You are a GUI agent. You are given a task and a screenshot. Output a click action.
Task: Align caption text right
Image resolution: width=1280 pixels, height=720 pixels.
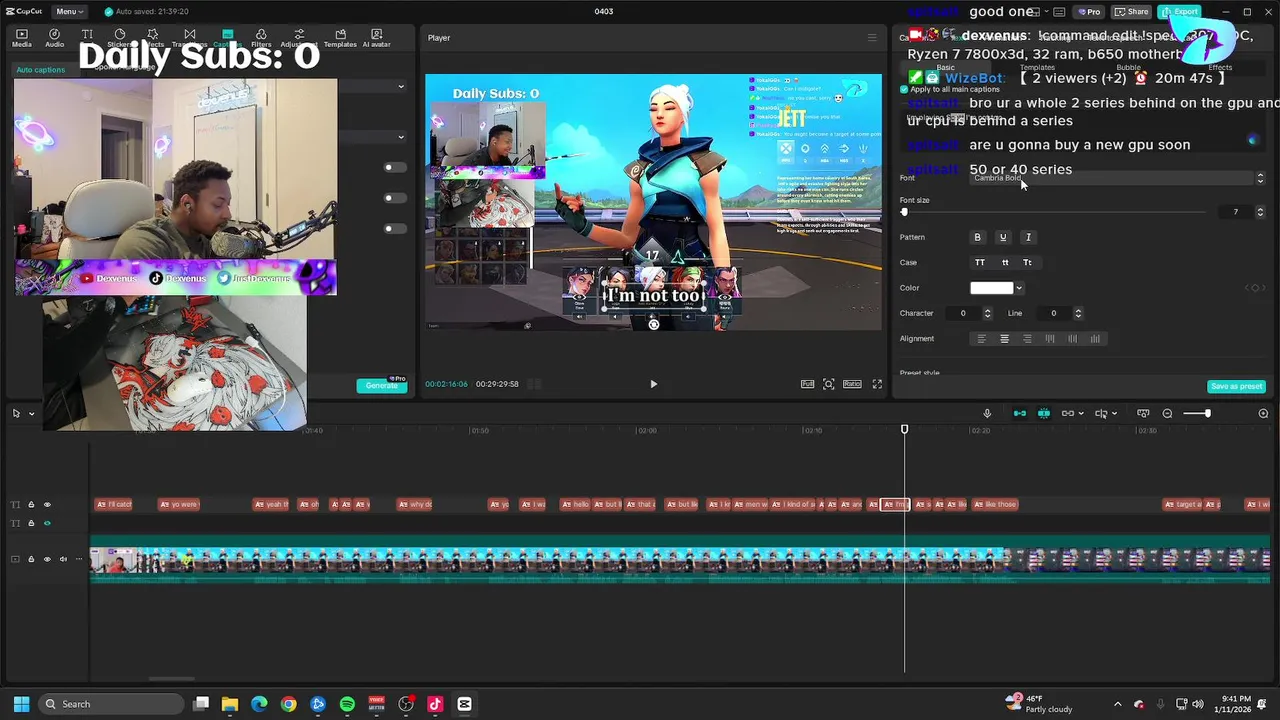point(1027,339)
